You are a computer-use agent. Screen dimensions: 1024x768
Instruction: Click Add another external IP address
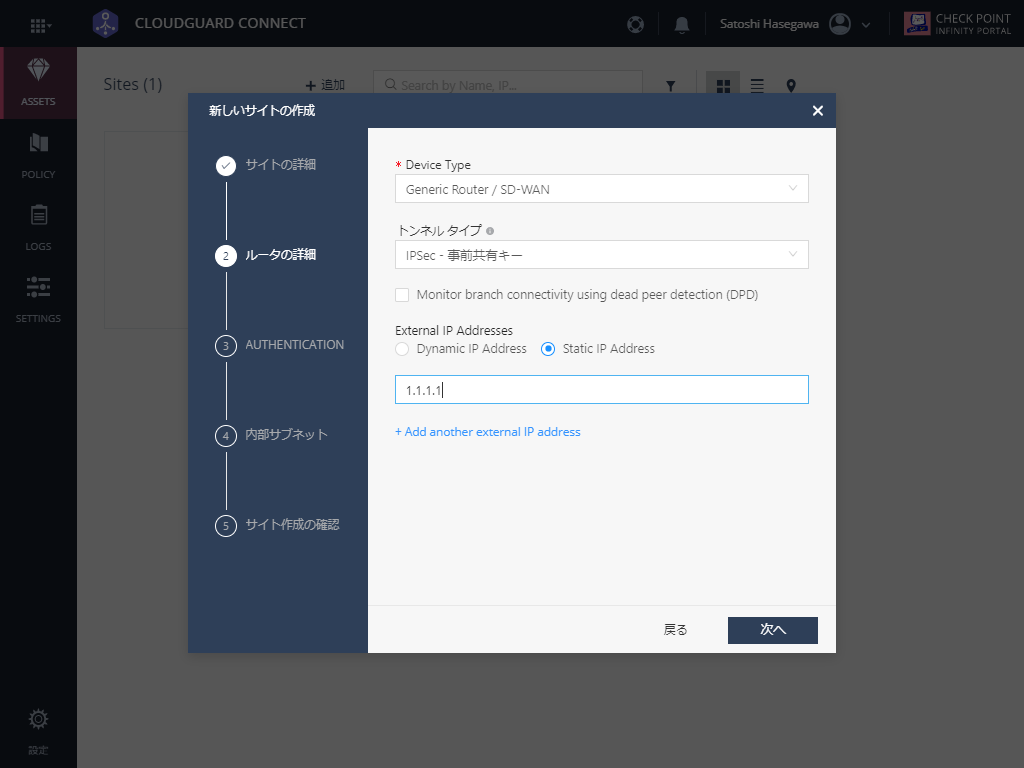click(x=488, y=432)
